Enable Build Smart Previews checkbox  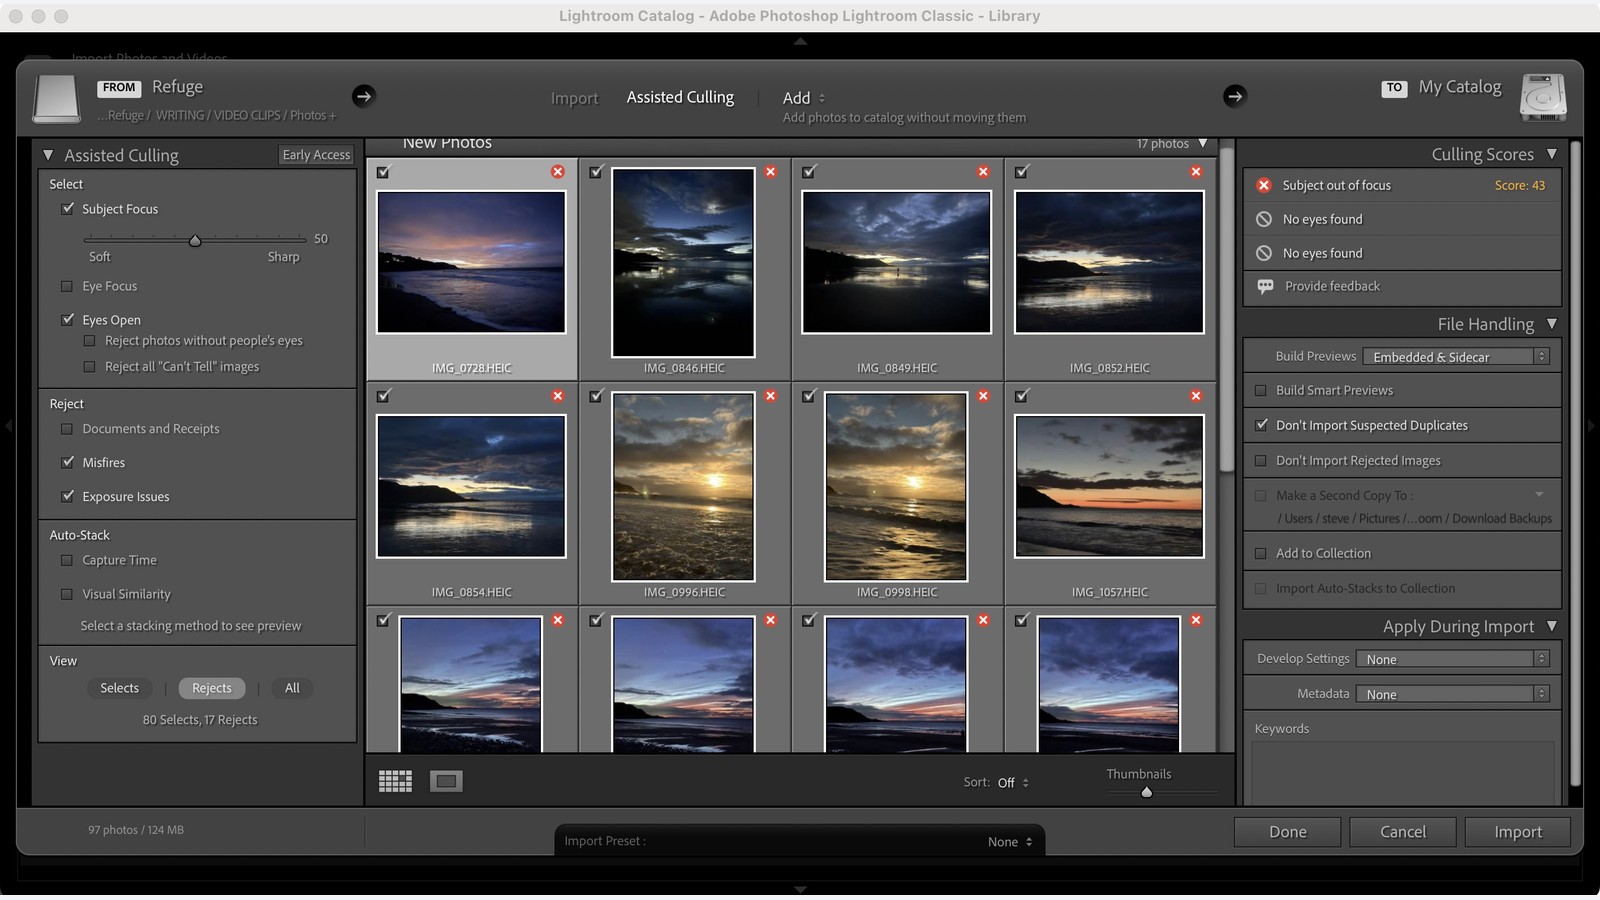point(1260,390)
